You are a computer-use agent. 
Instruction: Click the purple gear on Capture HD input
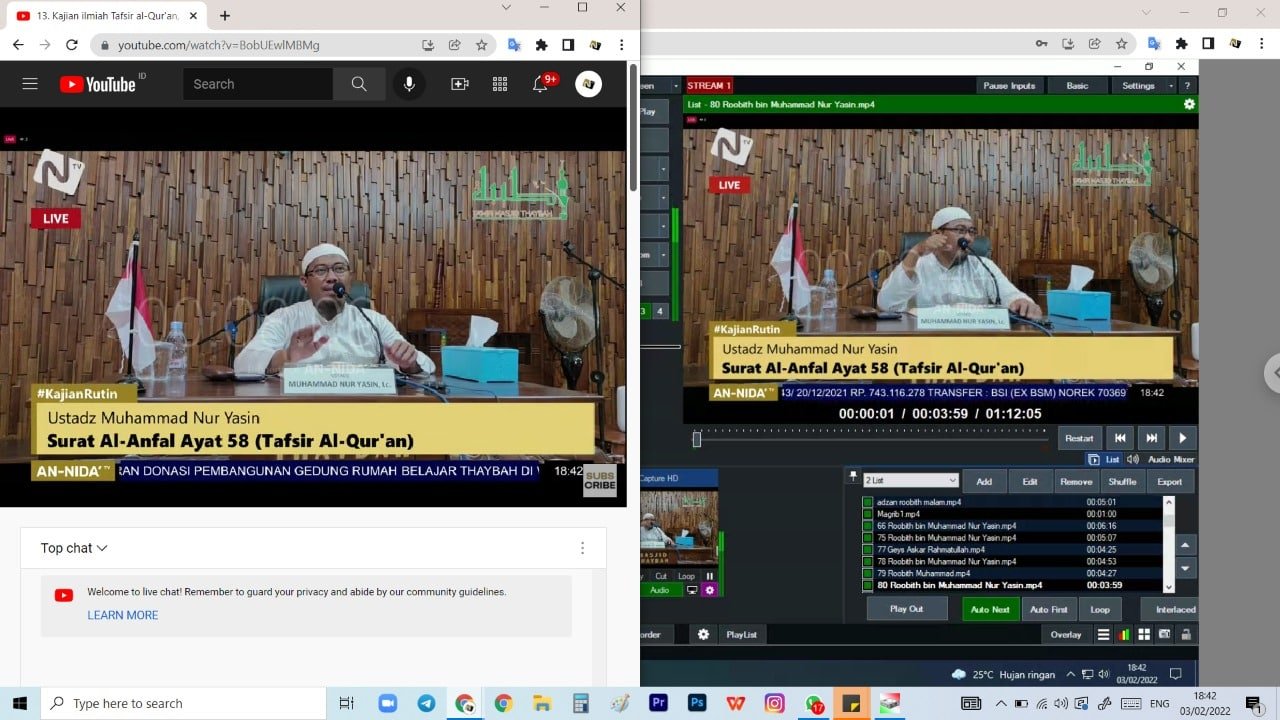click(x=710, y=590)
